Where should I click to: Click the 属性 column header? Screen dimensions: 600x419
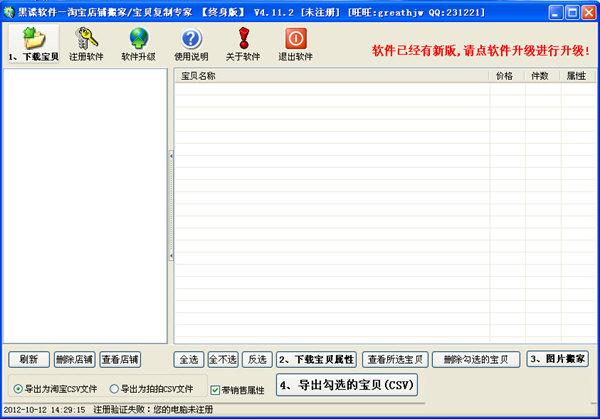coord(575,75)
